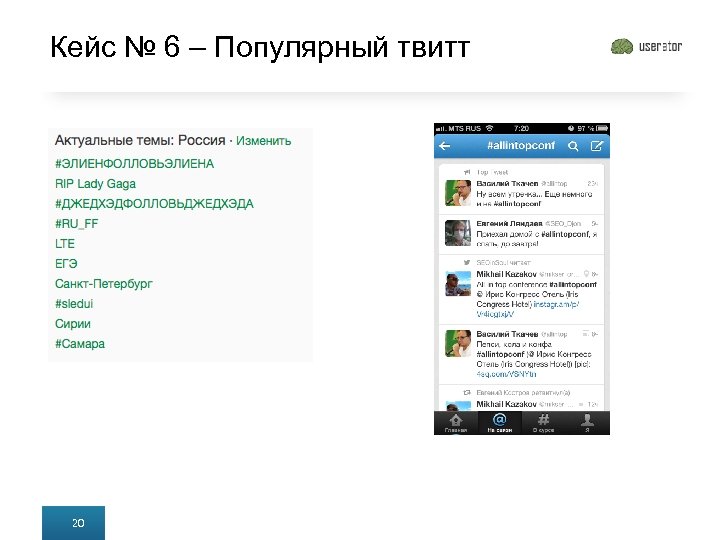Click the userator brain logo
This screenshot has width=720, height=540.
click(622, 46)
